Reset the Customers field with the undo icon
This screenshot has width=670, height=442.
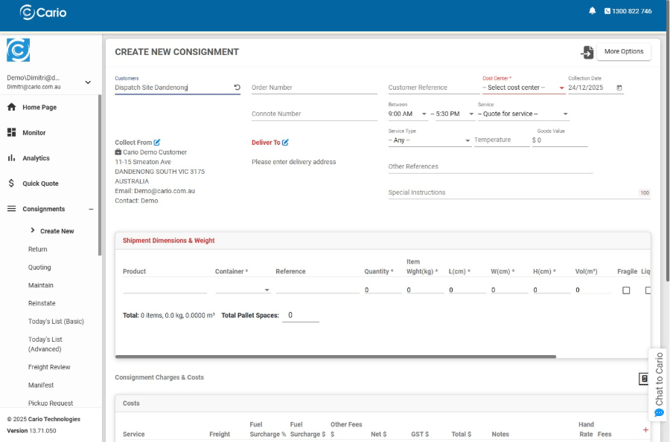pyautogui.click(x=237, y=88)
